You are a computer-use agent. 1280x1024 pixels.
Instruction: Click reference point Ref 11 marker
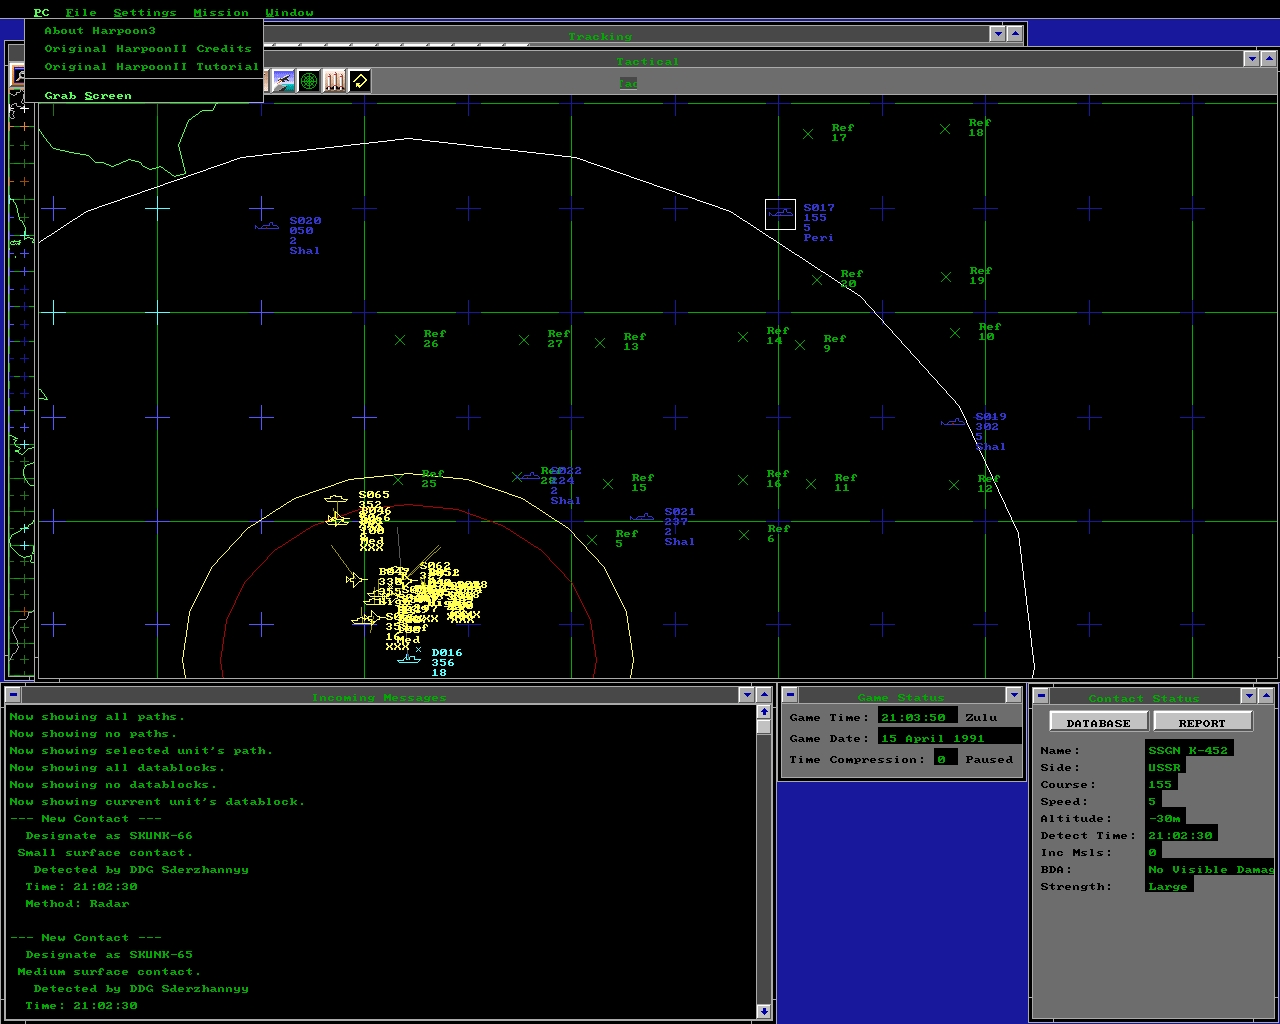811,484
